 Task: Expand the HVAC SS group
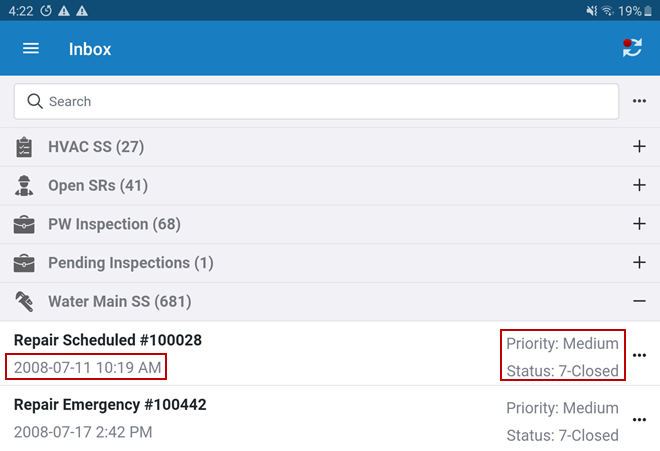[x=639, y=147]
